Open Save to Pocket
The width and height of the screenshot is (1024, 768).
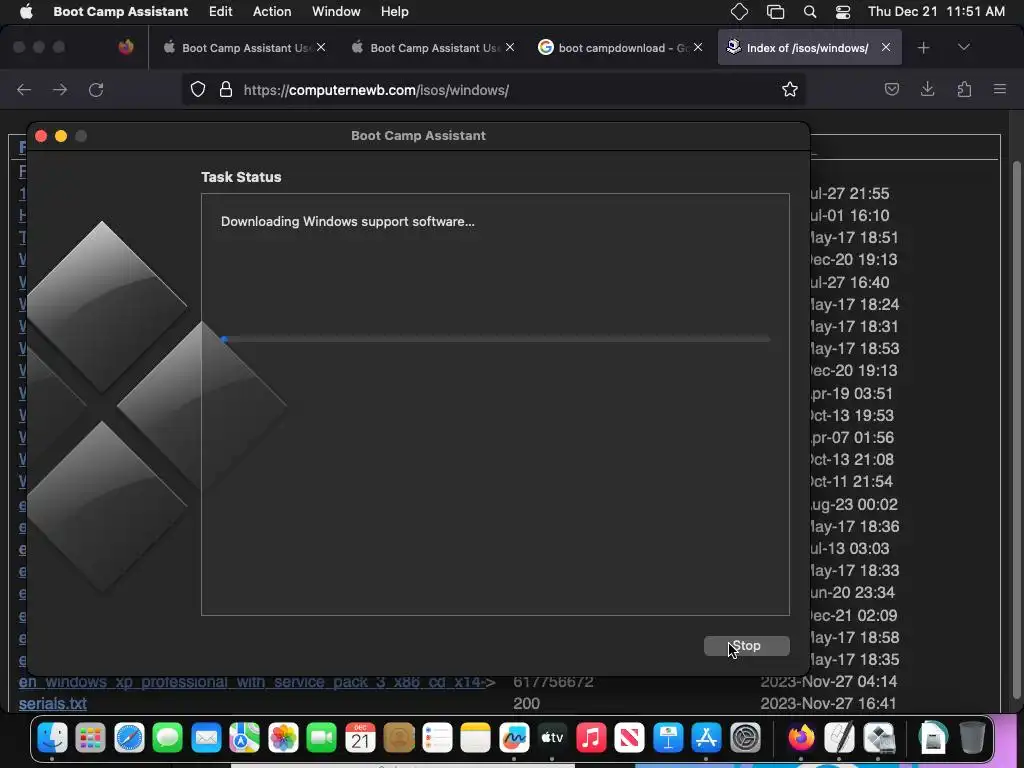point(891,89)
